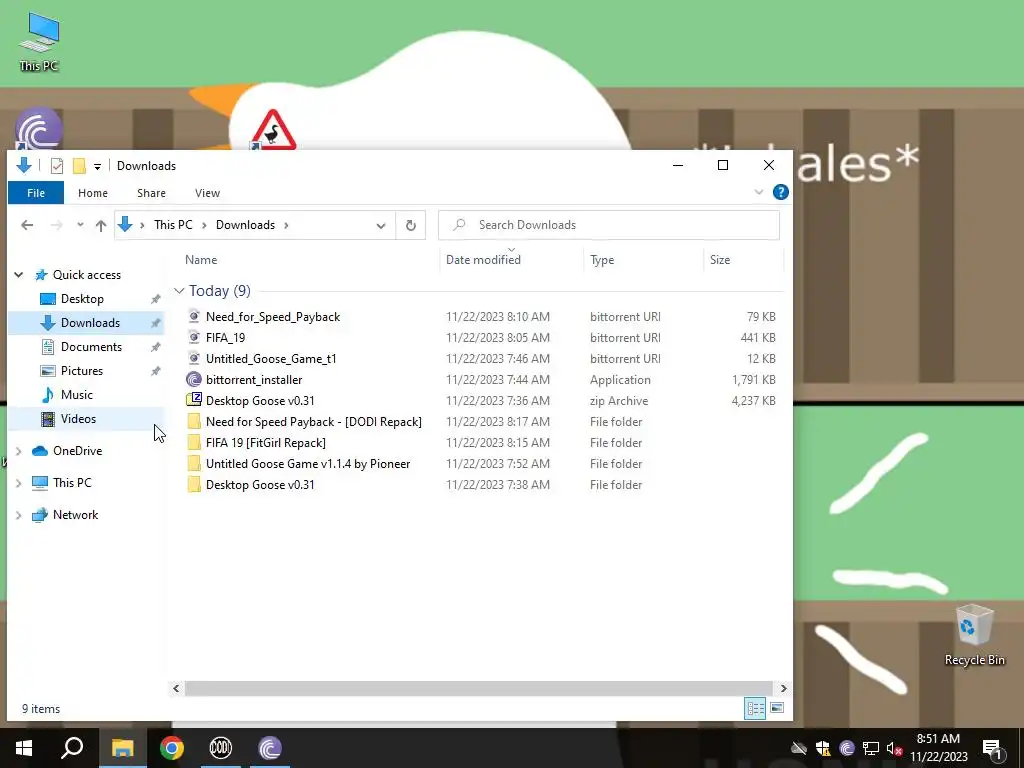The height and width of the screenshot is (768, 1024).
Task: Open the Windows Start menu
Action: point(24,748)
